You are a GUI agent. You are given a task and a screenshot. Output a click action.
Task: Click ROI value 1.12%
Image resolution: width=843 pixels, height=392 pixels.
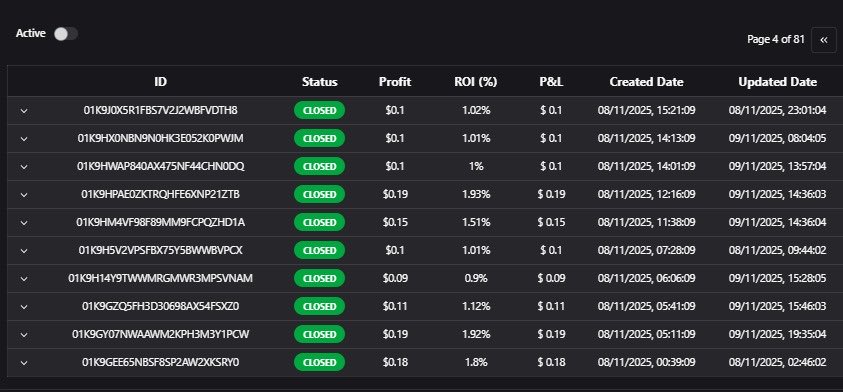point(476,306)
